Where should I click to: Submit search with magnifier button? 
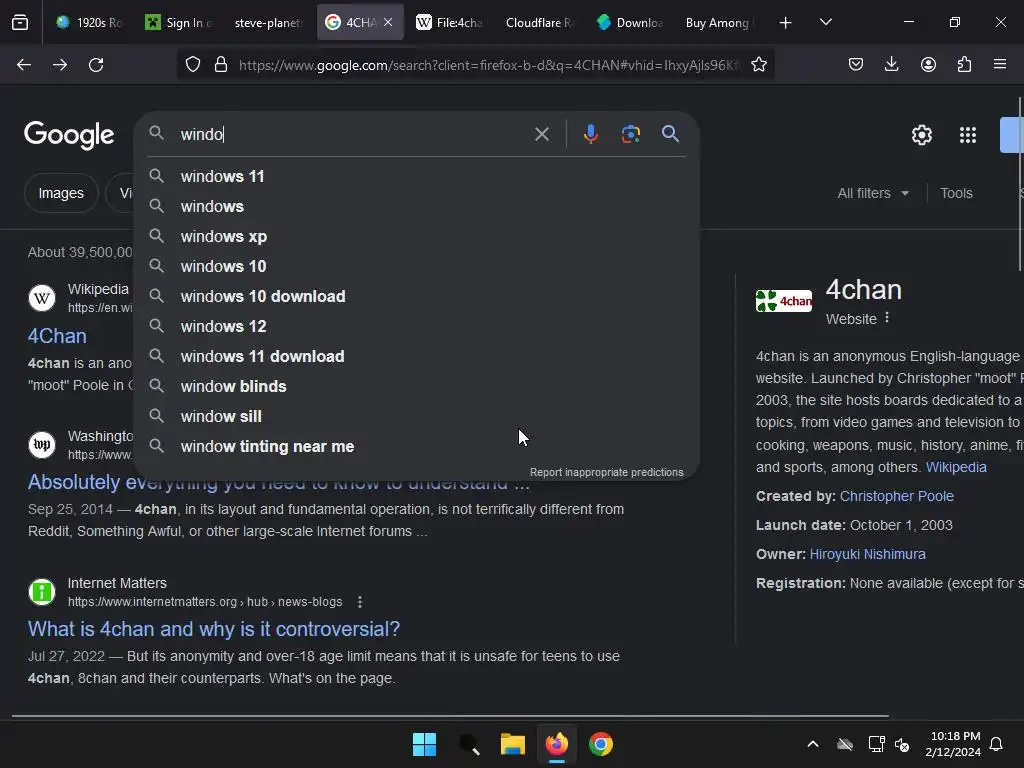pyautogui.click(x=670, y=134)
